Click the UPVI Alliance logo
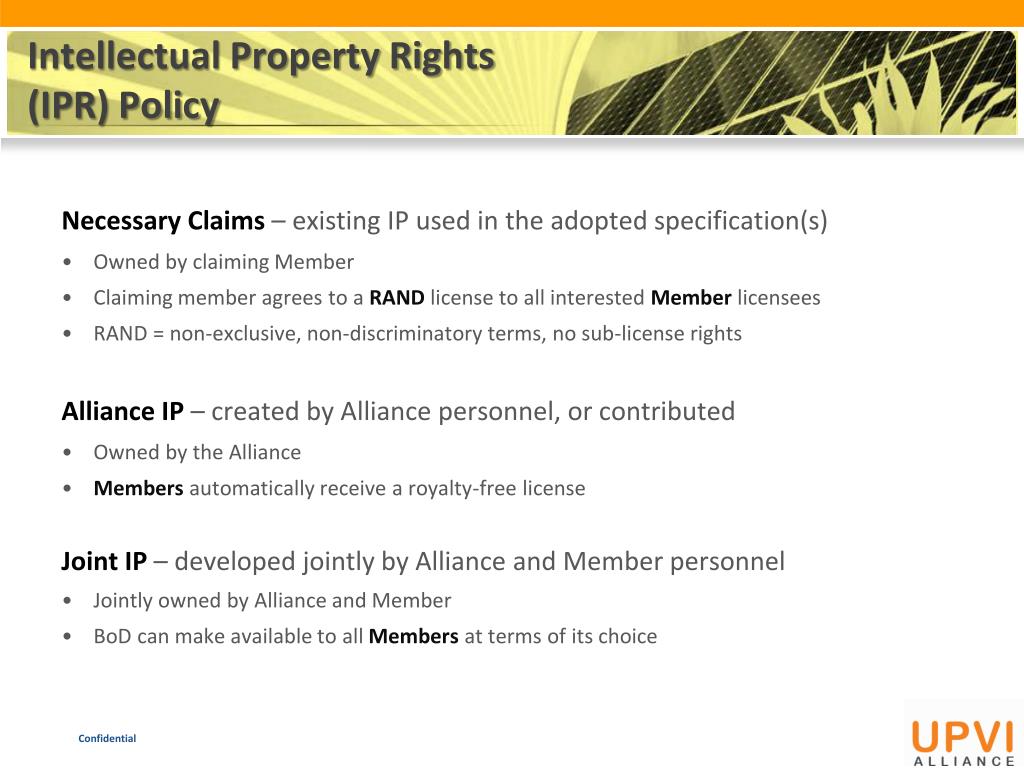Viewport: 1024px width, 768px height. click(963, 742)
